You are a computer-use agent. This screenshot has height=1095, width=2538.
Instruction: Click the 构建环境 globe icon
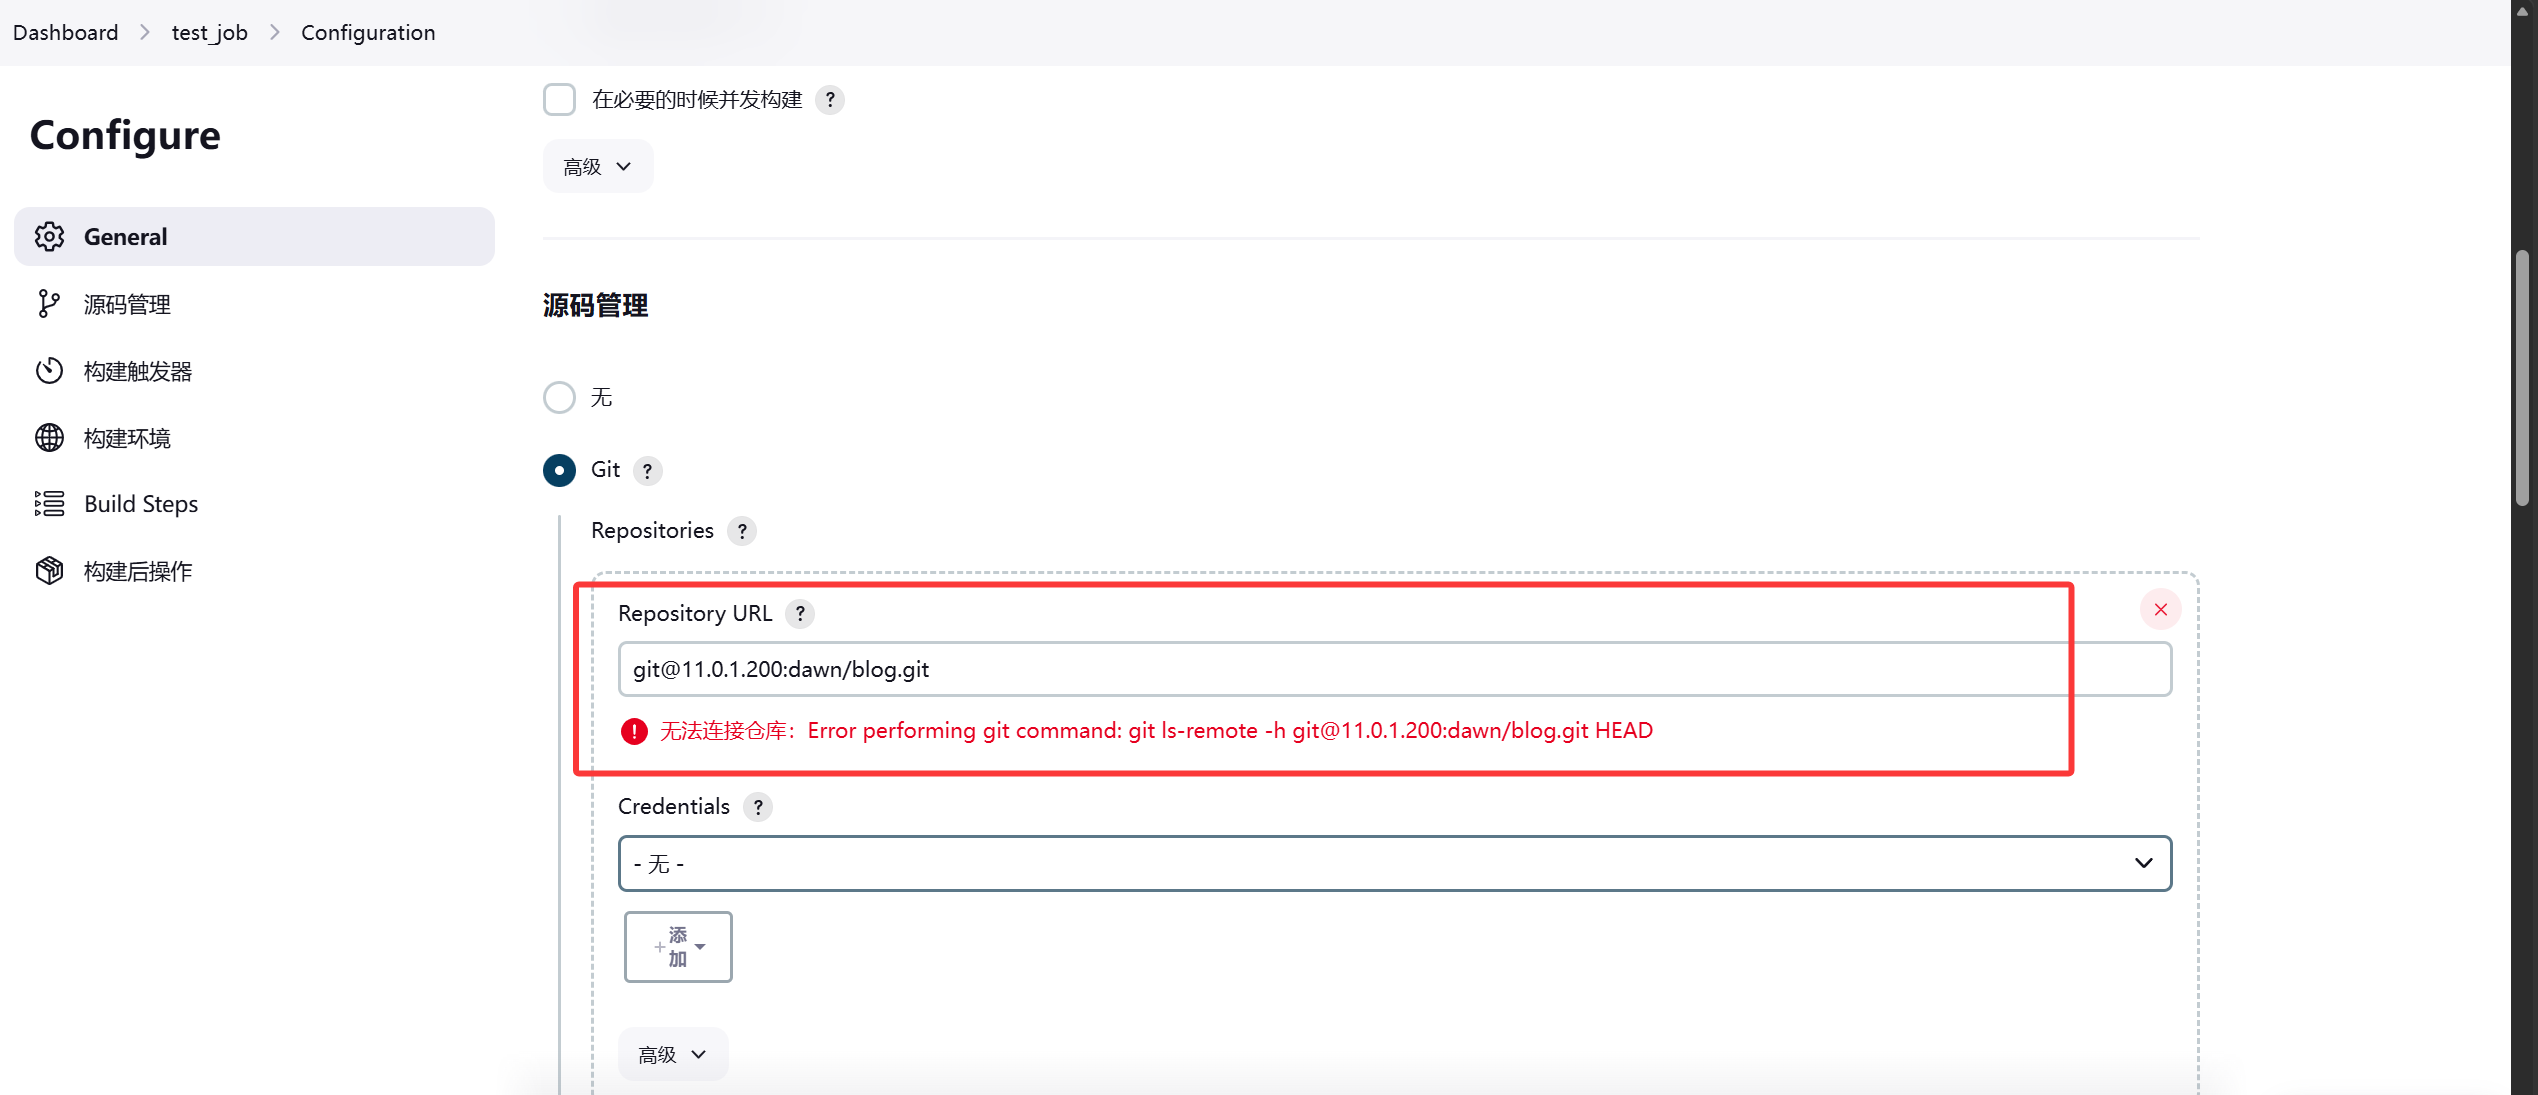tap(49, 438)
